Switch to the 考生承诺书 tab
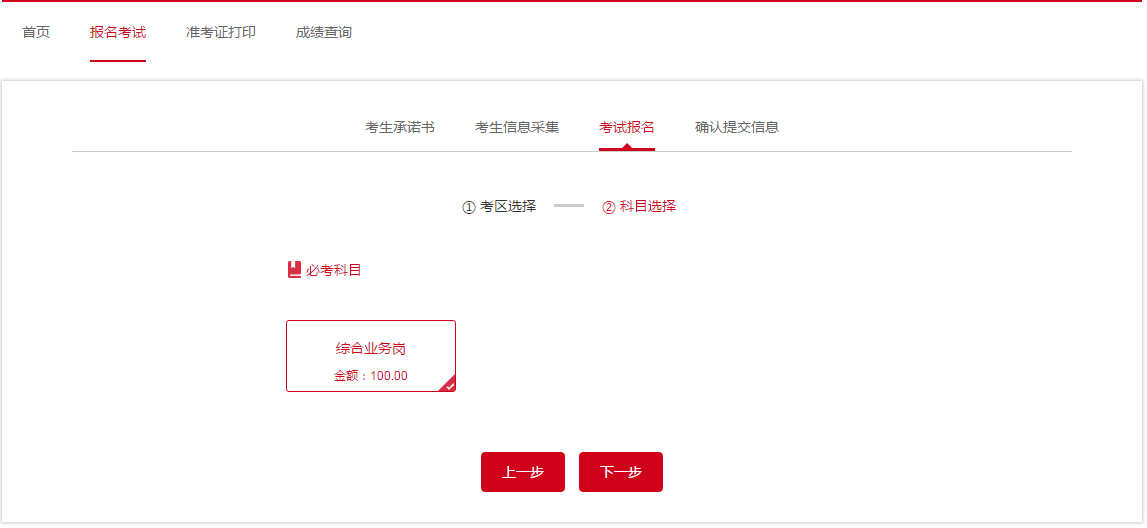Screen dimensions: 1147x528 point(400,127)
